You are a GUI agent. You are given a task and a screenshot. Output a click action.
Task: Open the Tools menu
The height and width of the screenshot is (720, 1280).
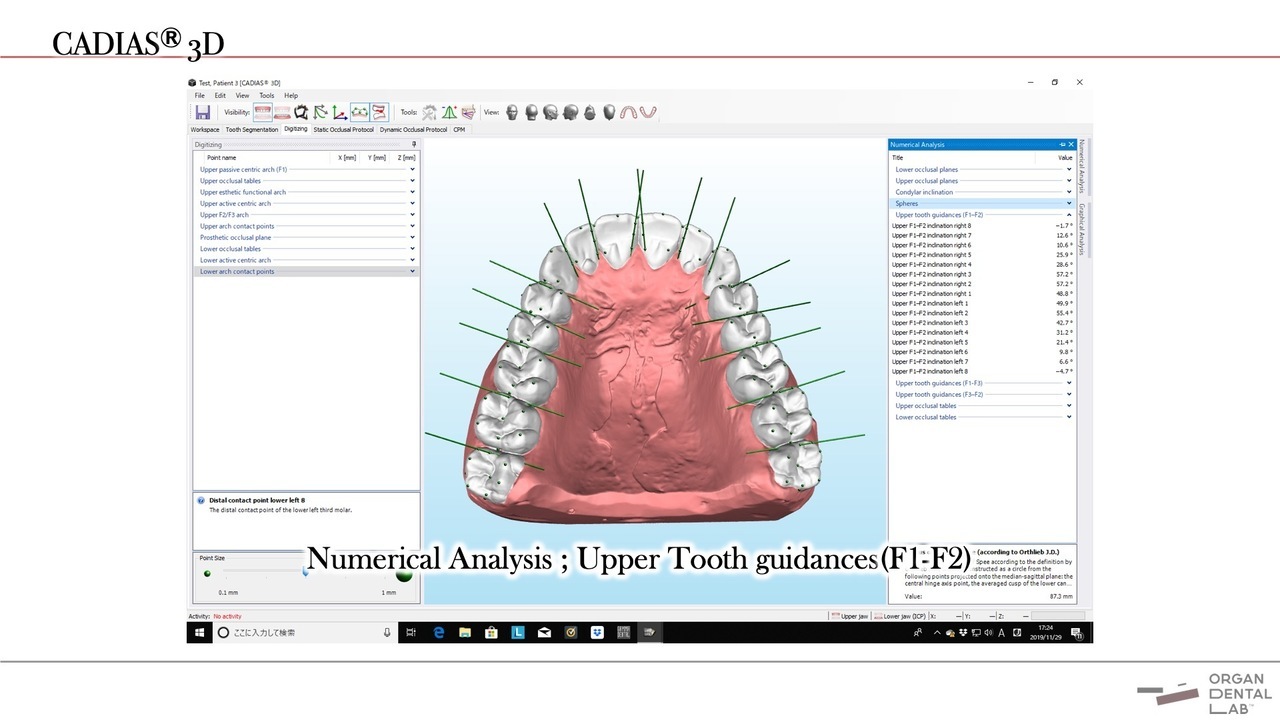[267, 95]
